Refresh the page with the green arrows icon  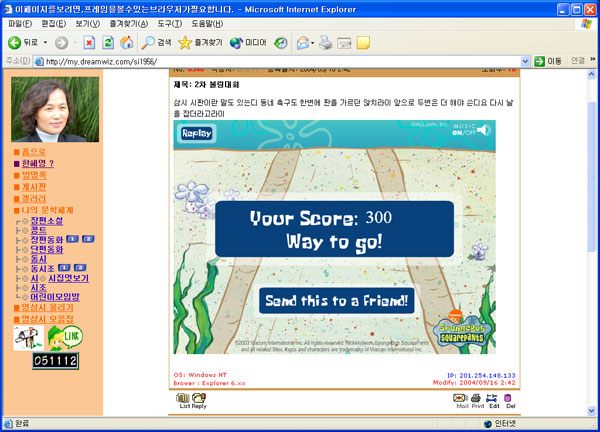coord(108,42)
